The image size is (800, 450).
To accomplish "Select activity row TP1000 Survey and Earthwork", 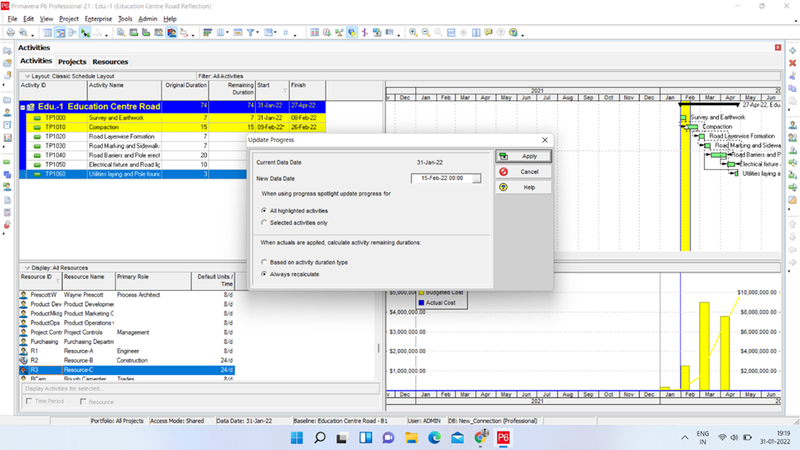I will pos(176,118).
